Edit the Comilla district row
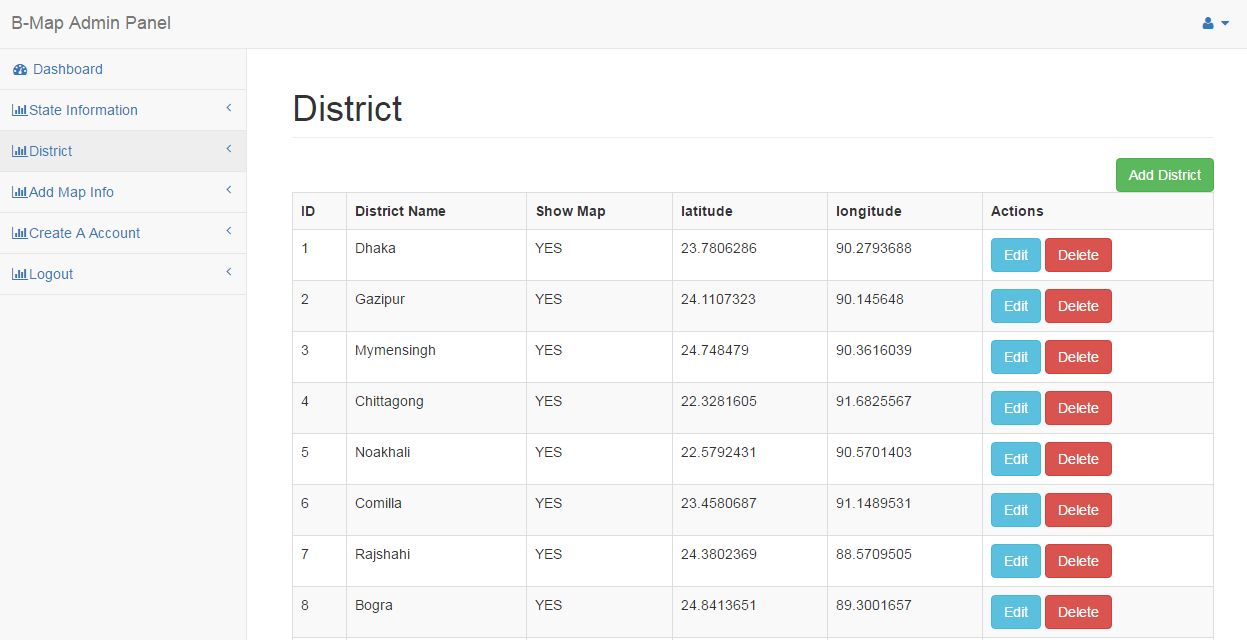Viewport: 1247px width, 640px height. pyautogui.click(x=1016, y=510)
